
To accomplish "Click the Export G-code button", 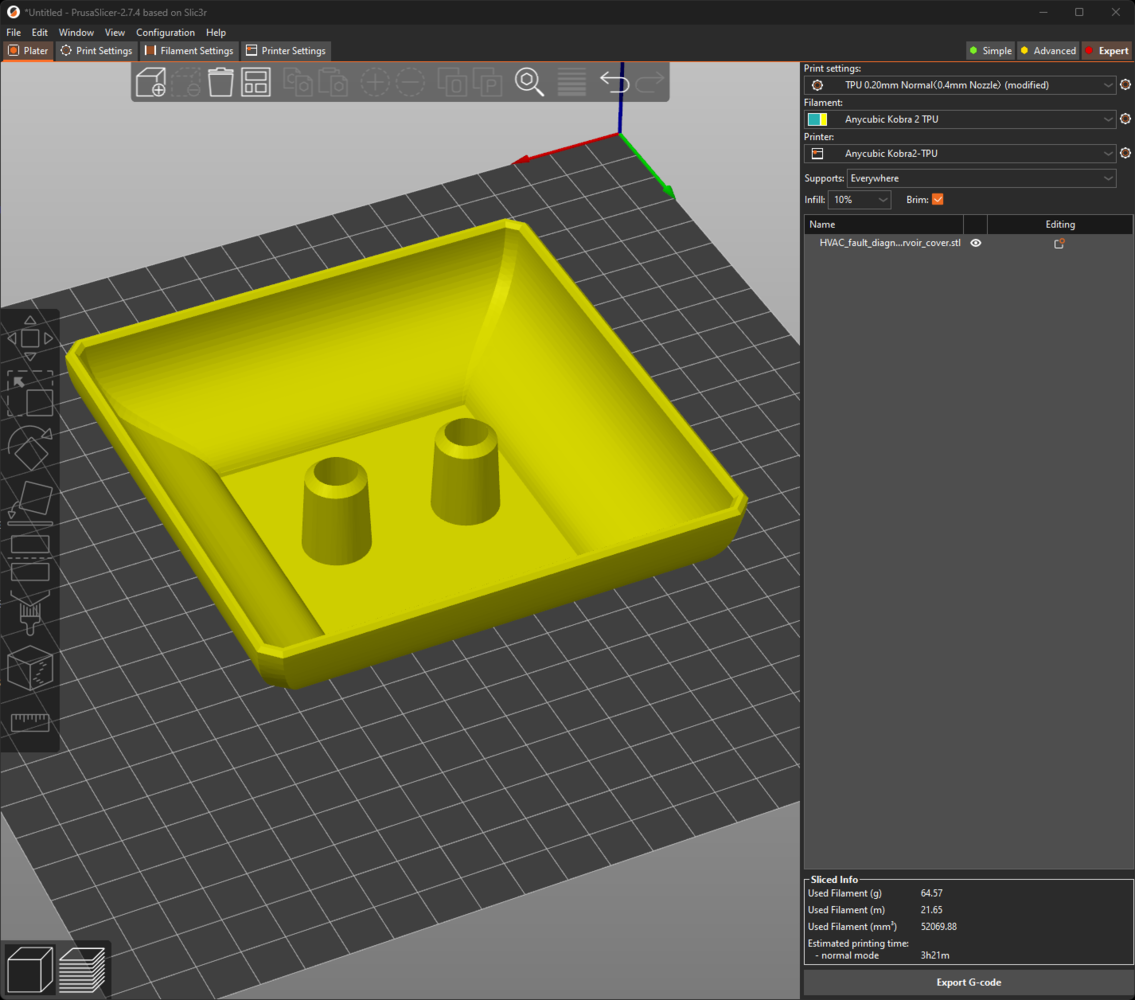I will point(968,982).
